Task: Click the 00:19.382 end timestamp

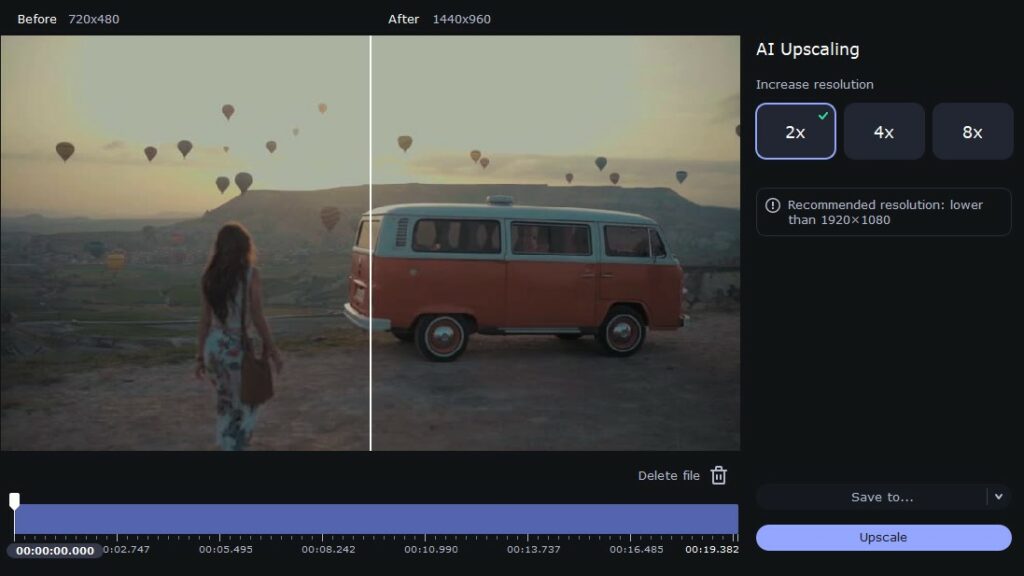Action: (x=711, y=550)
